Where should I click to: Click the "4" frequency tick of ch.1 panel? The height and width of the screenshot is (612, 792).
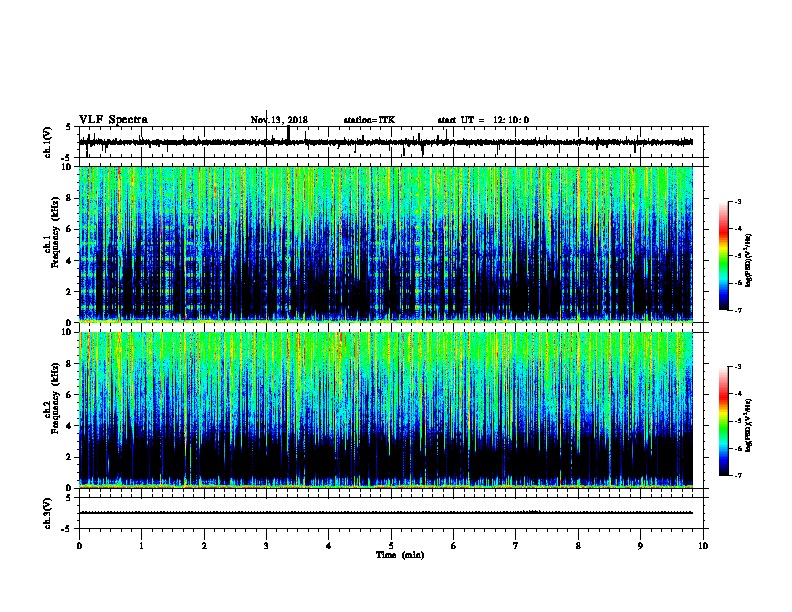pyautogui.click(x=71, y=261)
